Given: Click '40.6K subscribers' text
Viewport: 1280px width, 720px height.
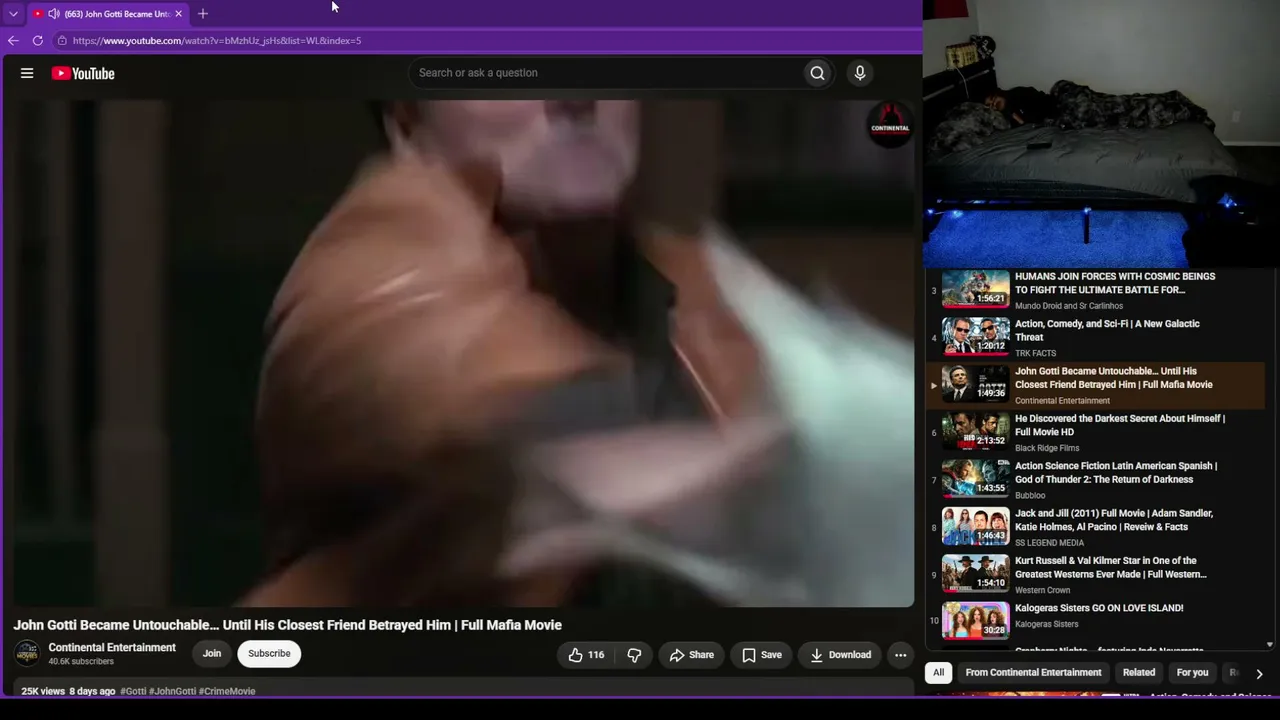Looking at the screenshot, I should pos(81,662).
